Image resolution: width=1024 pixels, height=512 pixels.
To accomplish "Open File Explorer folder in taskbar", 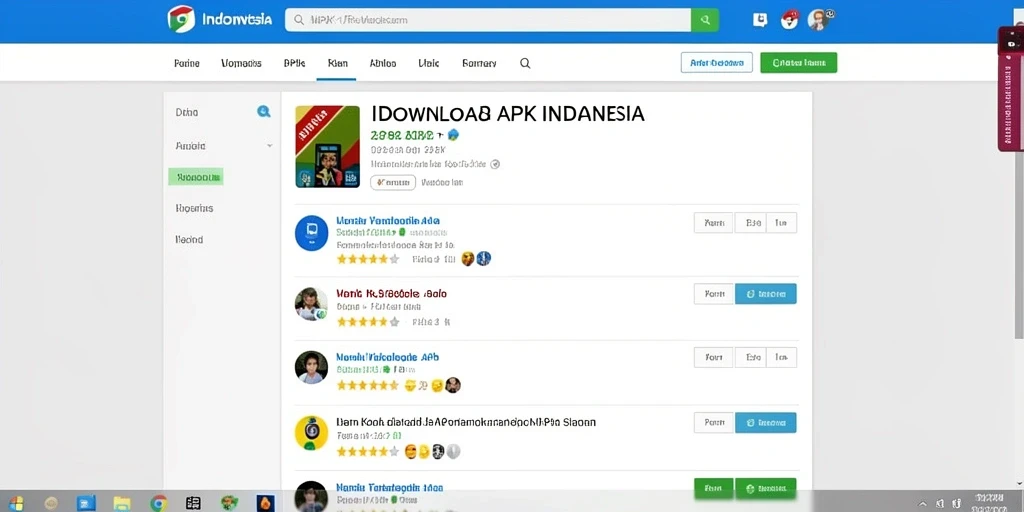I will (121, 503).
